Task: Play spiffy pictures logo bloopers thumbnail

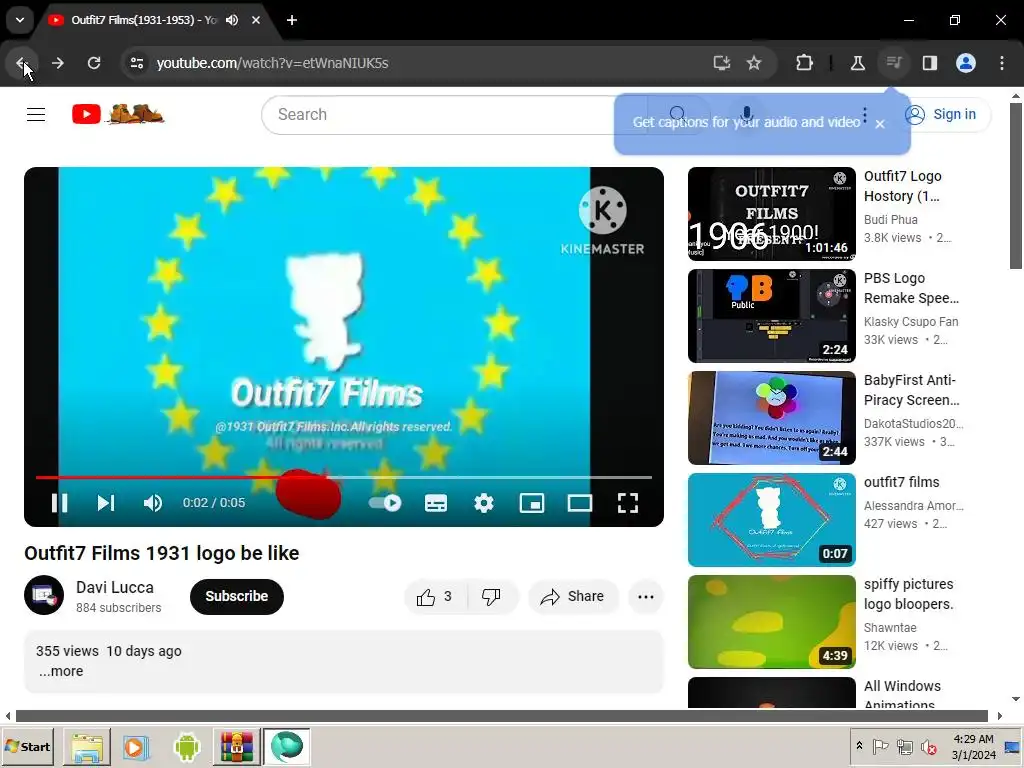Action: click(x=771, y=622)
